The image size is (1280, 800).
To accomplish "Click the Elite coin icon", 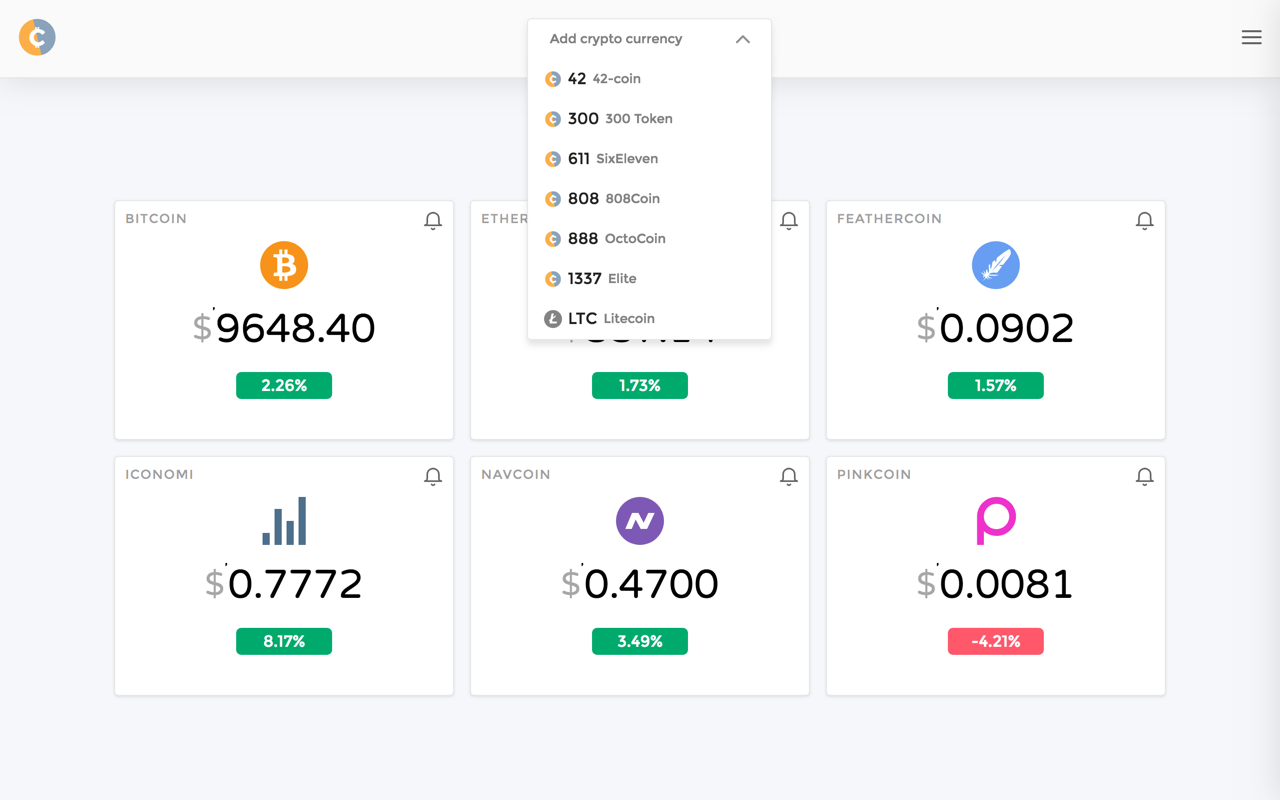I will pyautogui.click(x=552, y=279).
